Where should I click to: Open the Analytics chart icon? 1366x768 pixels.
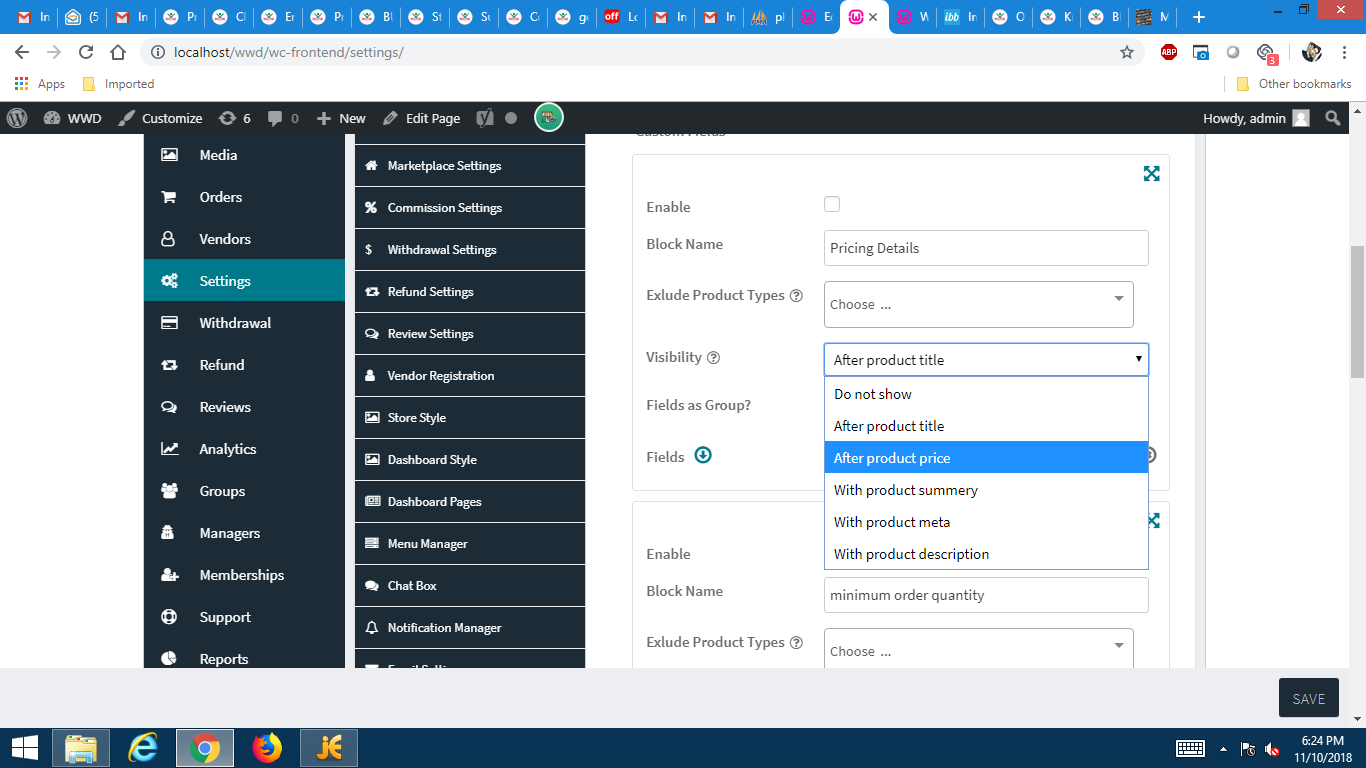click(x=170, y=449)
